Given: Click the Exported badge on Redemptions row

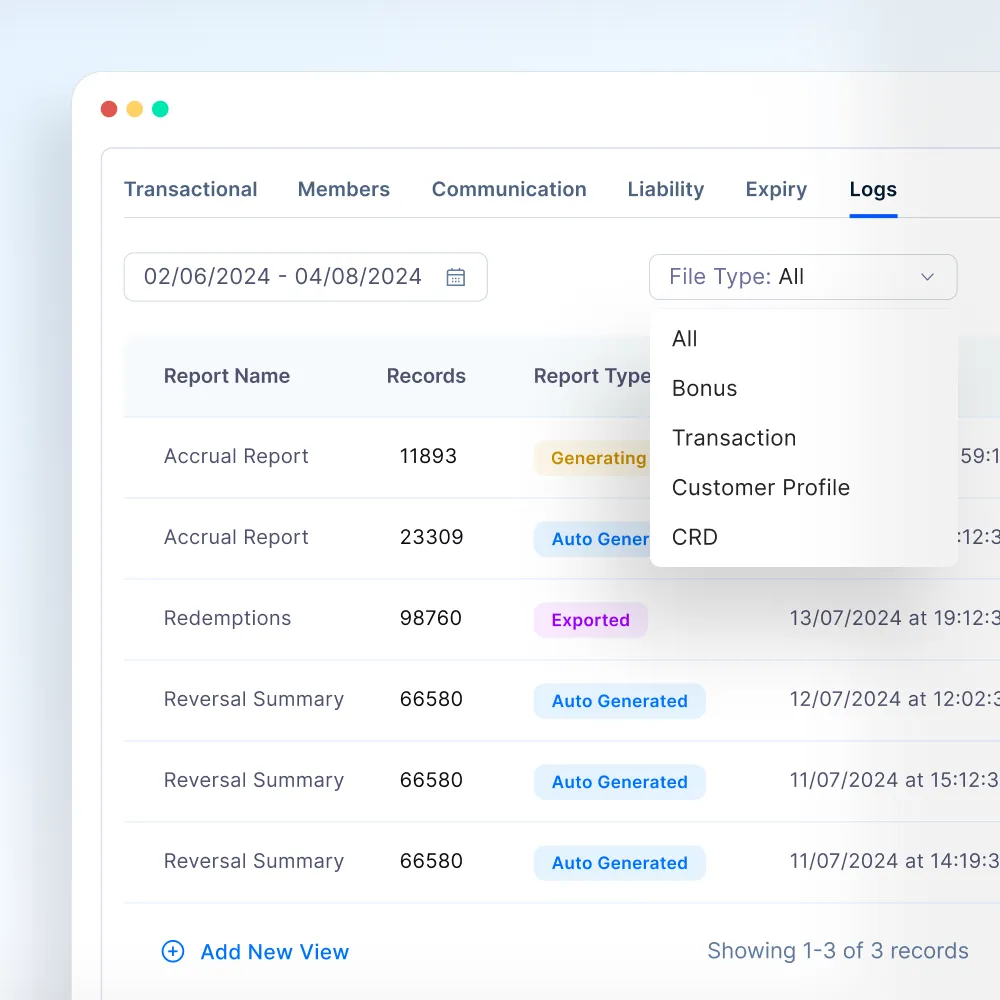Looking at the screenshot, I should click(590, 619).
